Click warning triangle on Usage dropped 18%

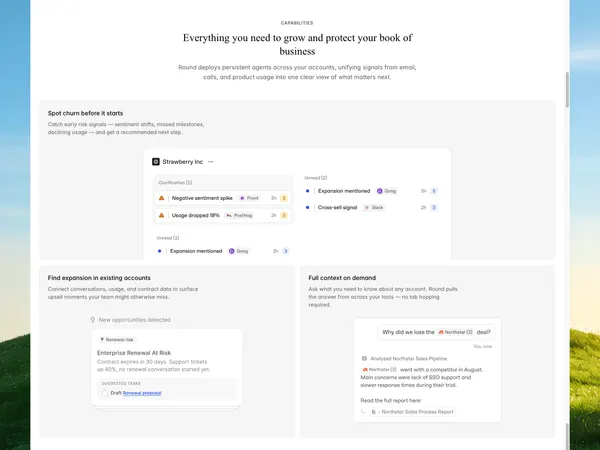pos(161,215)
